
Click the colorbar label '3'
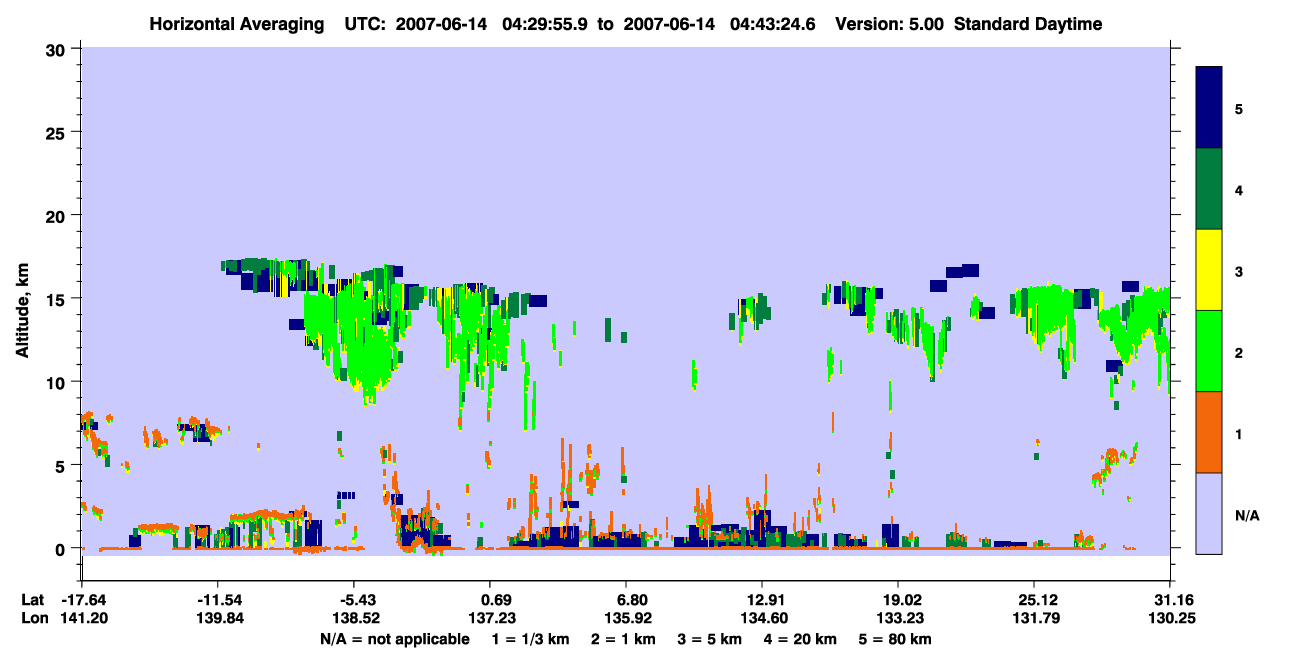pyautogui.click(x=1239, y=271)
